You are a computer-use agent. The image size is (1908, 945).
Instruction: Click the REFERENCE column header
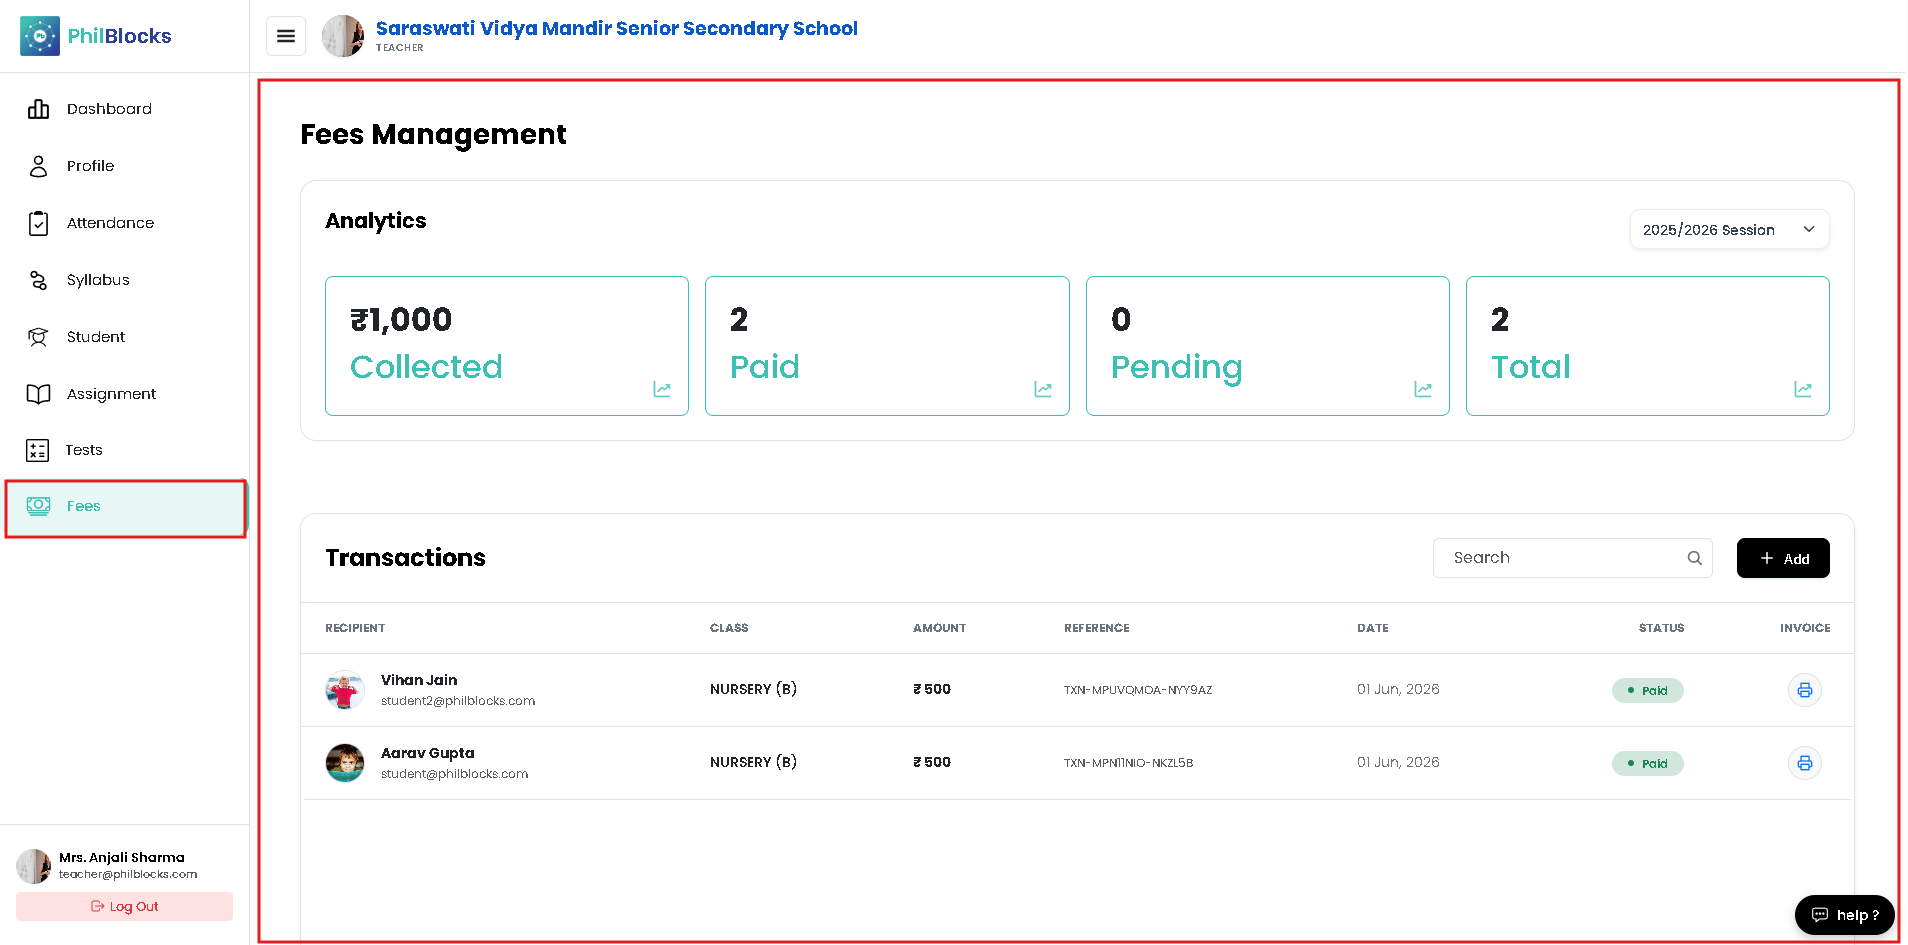click(x=1097, y=628)
